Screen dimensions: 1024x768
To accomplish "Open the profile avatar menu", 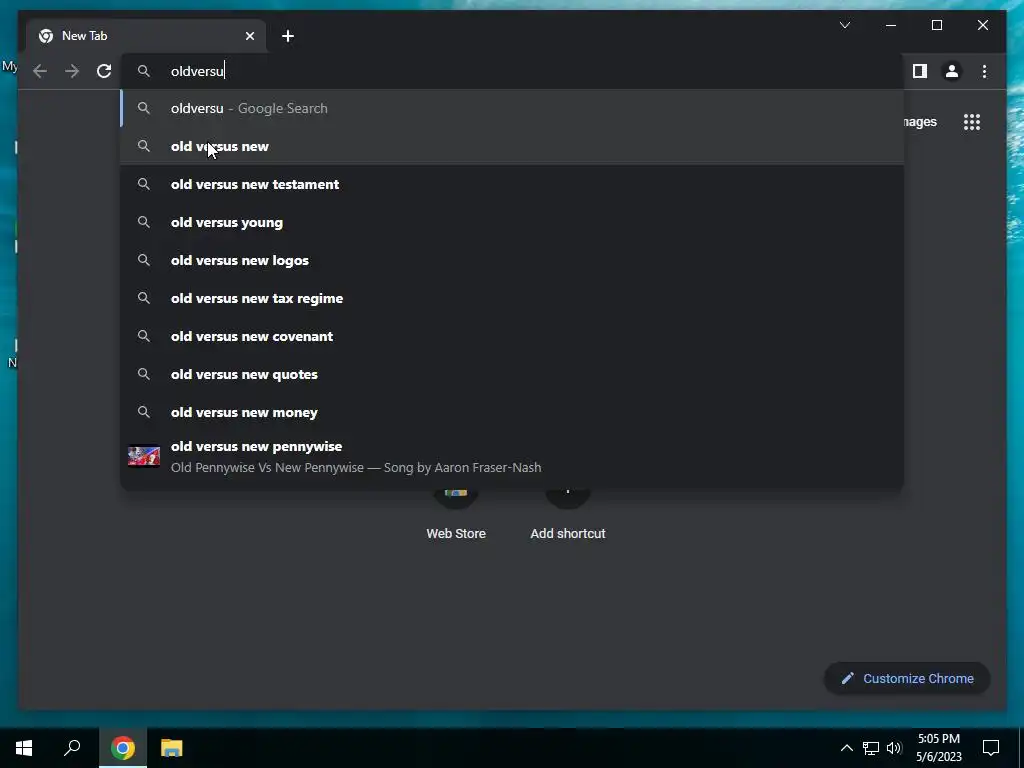I will pos(952,71).
